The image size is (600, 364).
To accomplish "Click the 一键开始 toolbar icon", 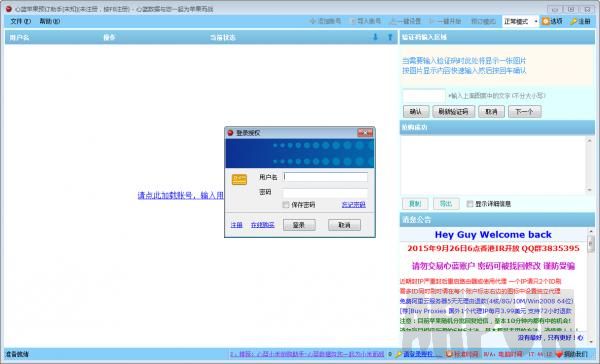I will [x=433, y=21].
